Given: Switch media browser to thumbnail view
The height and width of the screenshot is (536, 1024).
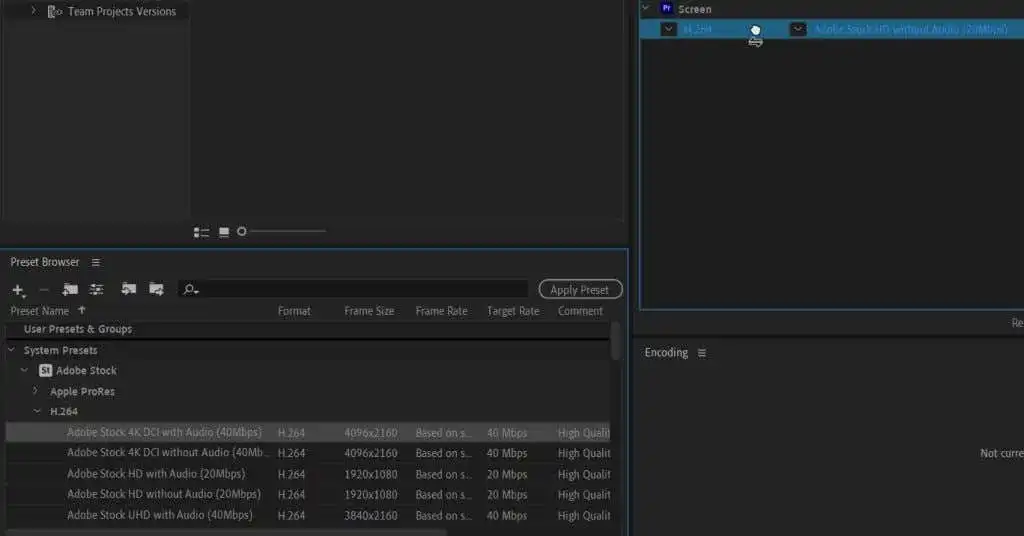Looking at the screenshot, I should (x=224, y=232).
